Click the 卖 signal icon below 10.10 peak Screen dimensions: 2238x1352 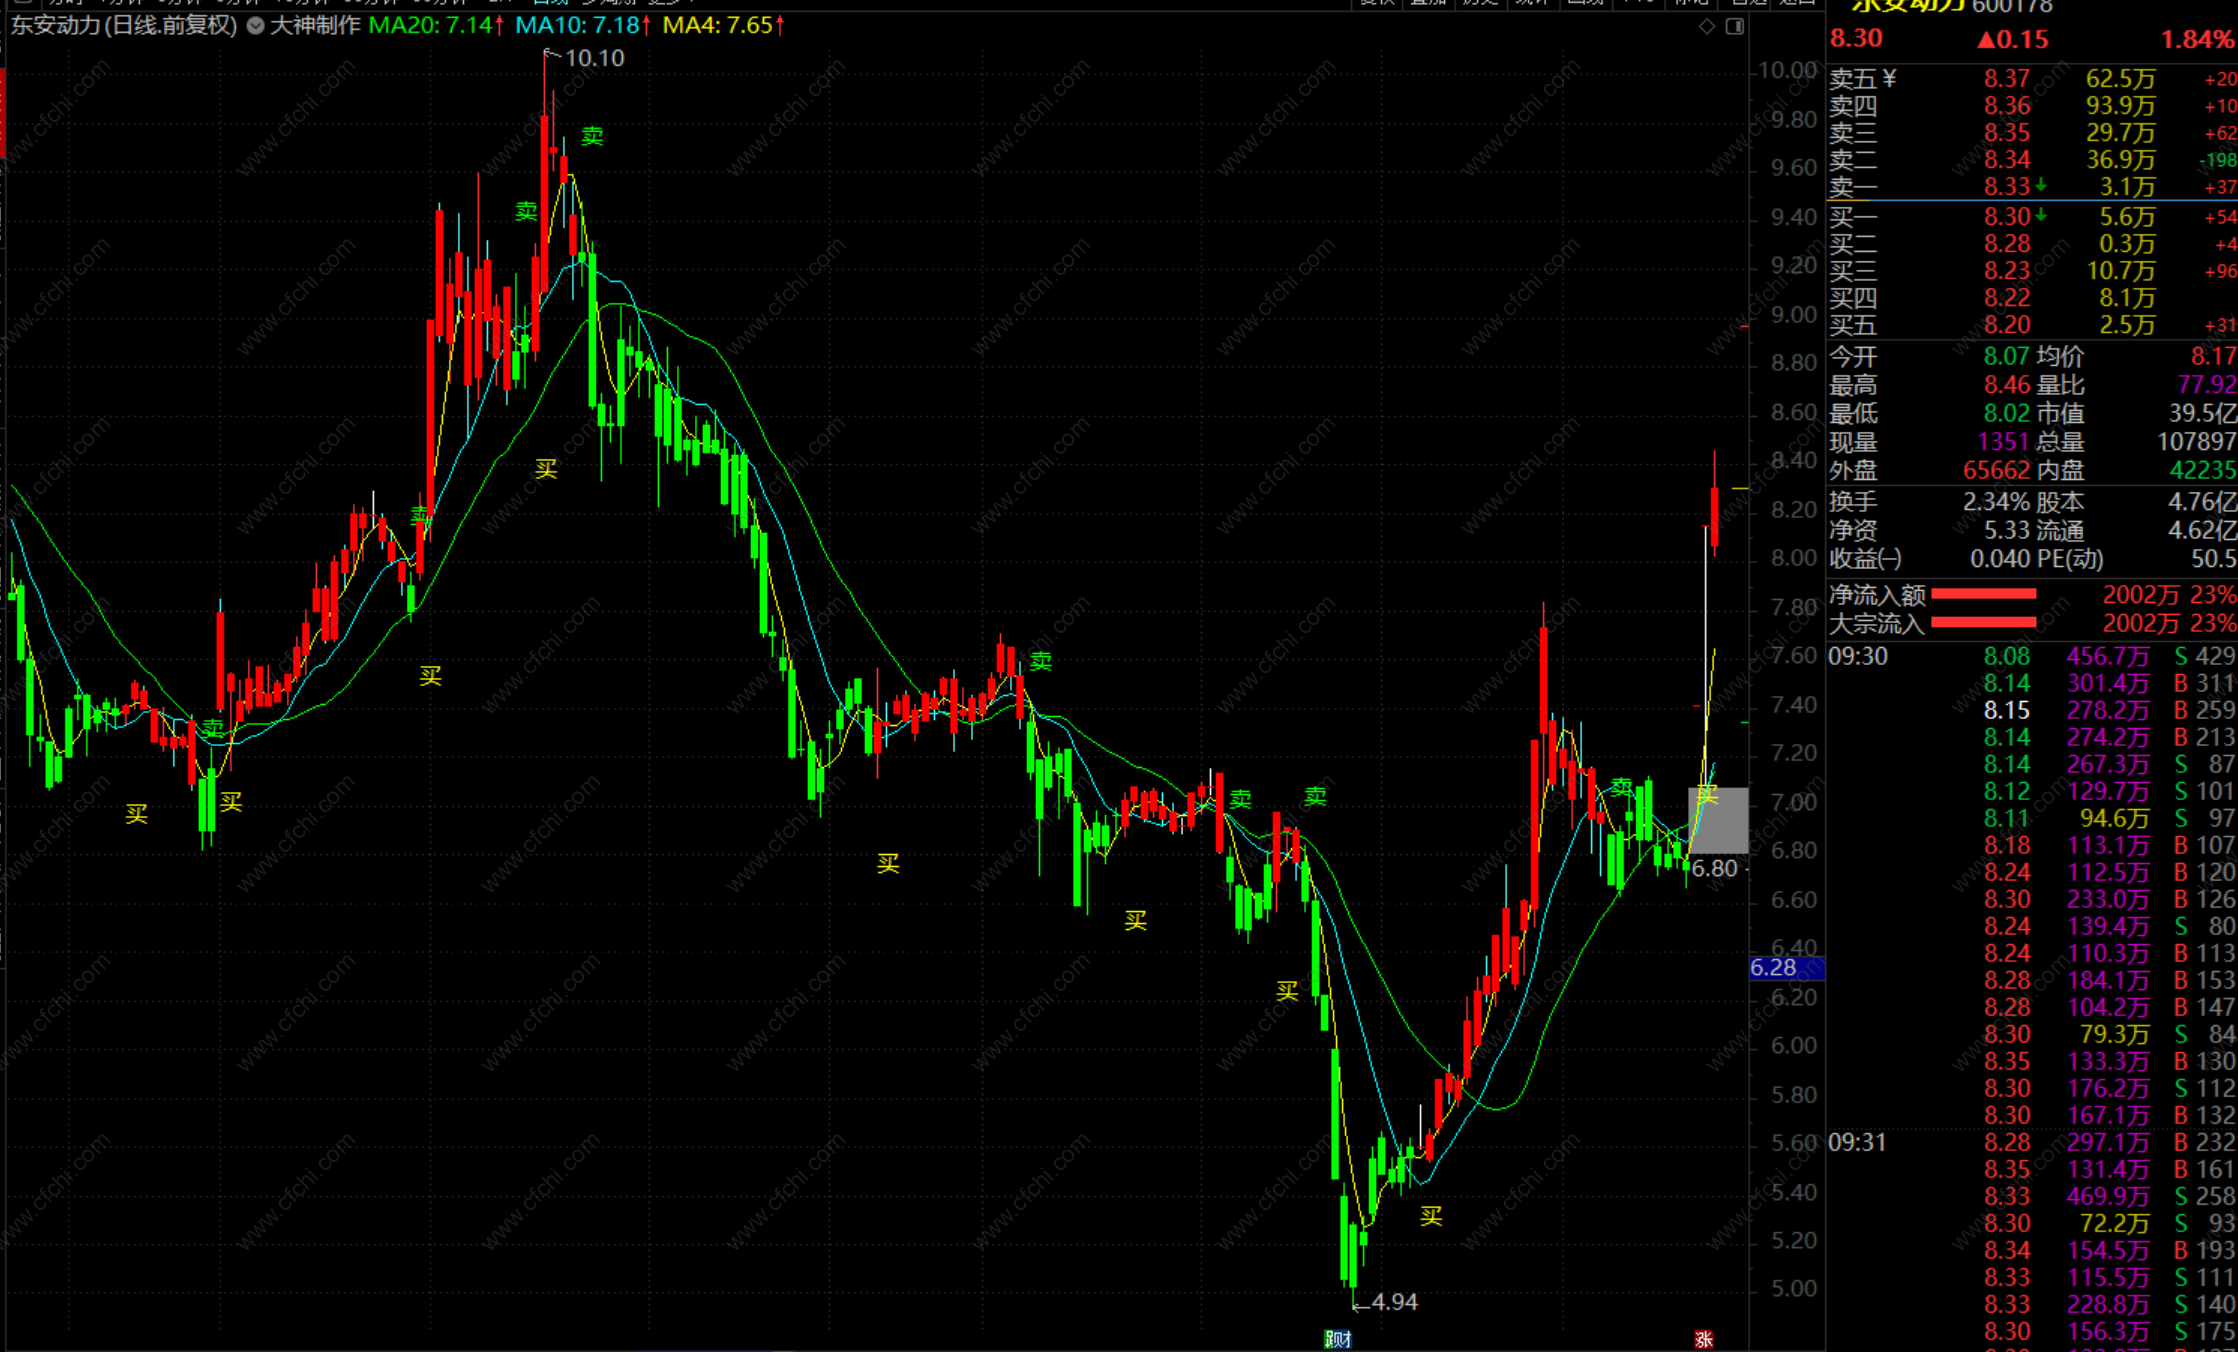pyautogui.click(x=592, y=136)
